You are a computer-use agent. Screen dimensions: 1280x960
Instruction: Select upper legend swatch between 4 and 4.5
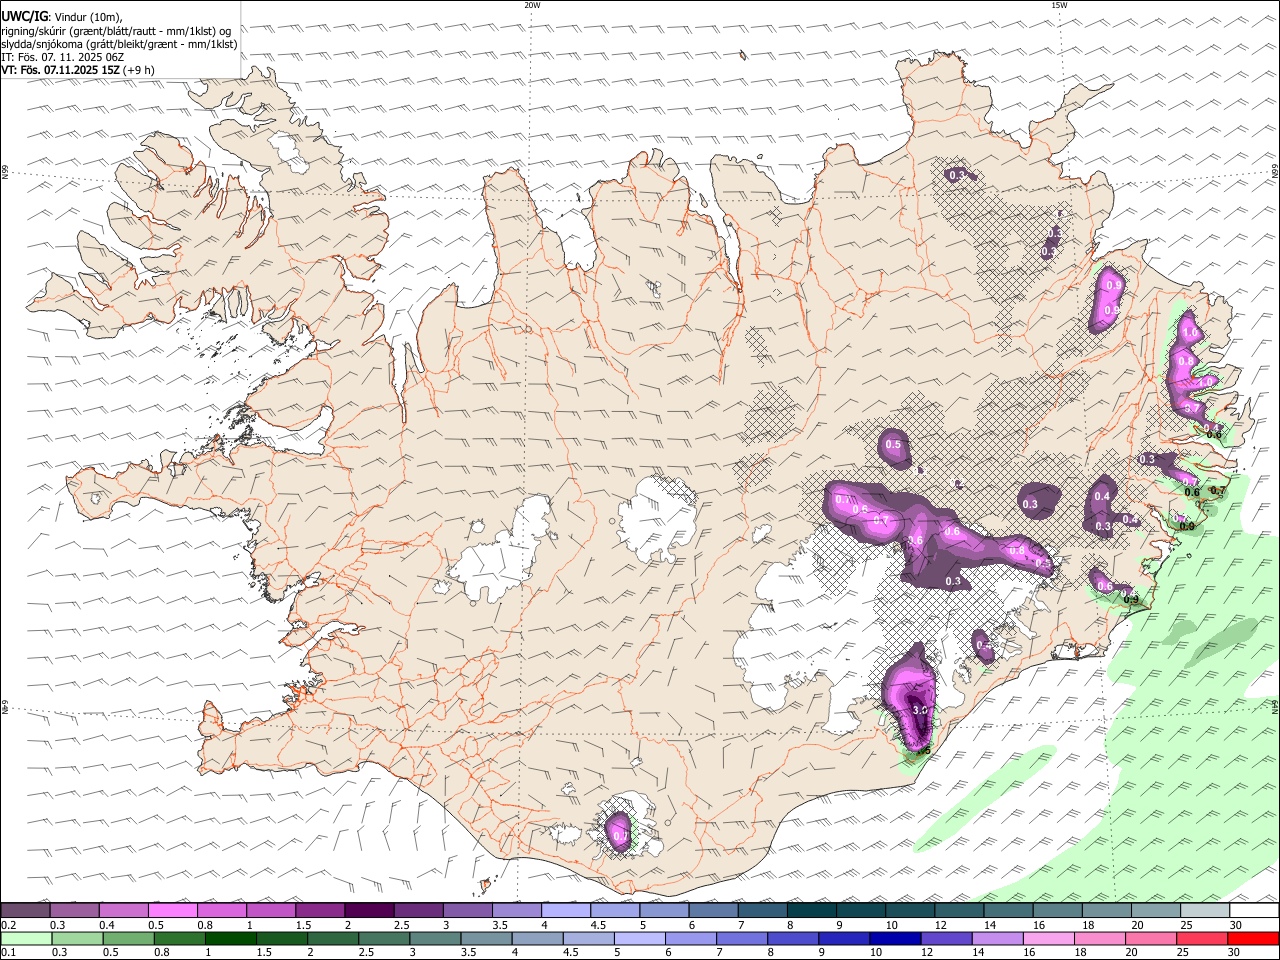tap(566, 910)
